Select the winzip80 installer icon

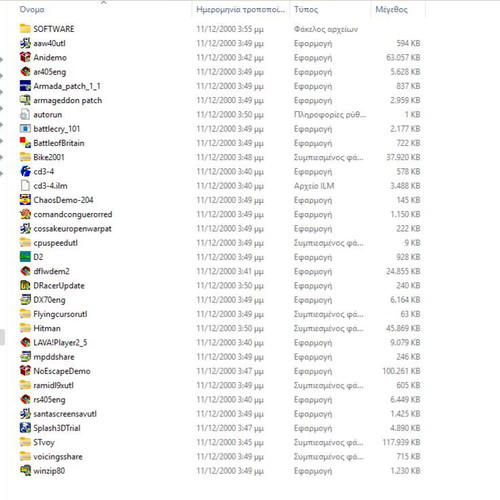25,471
